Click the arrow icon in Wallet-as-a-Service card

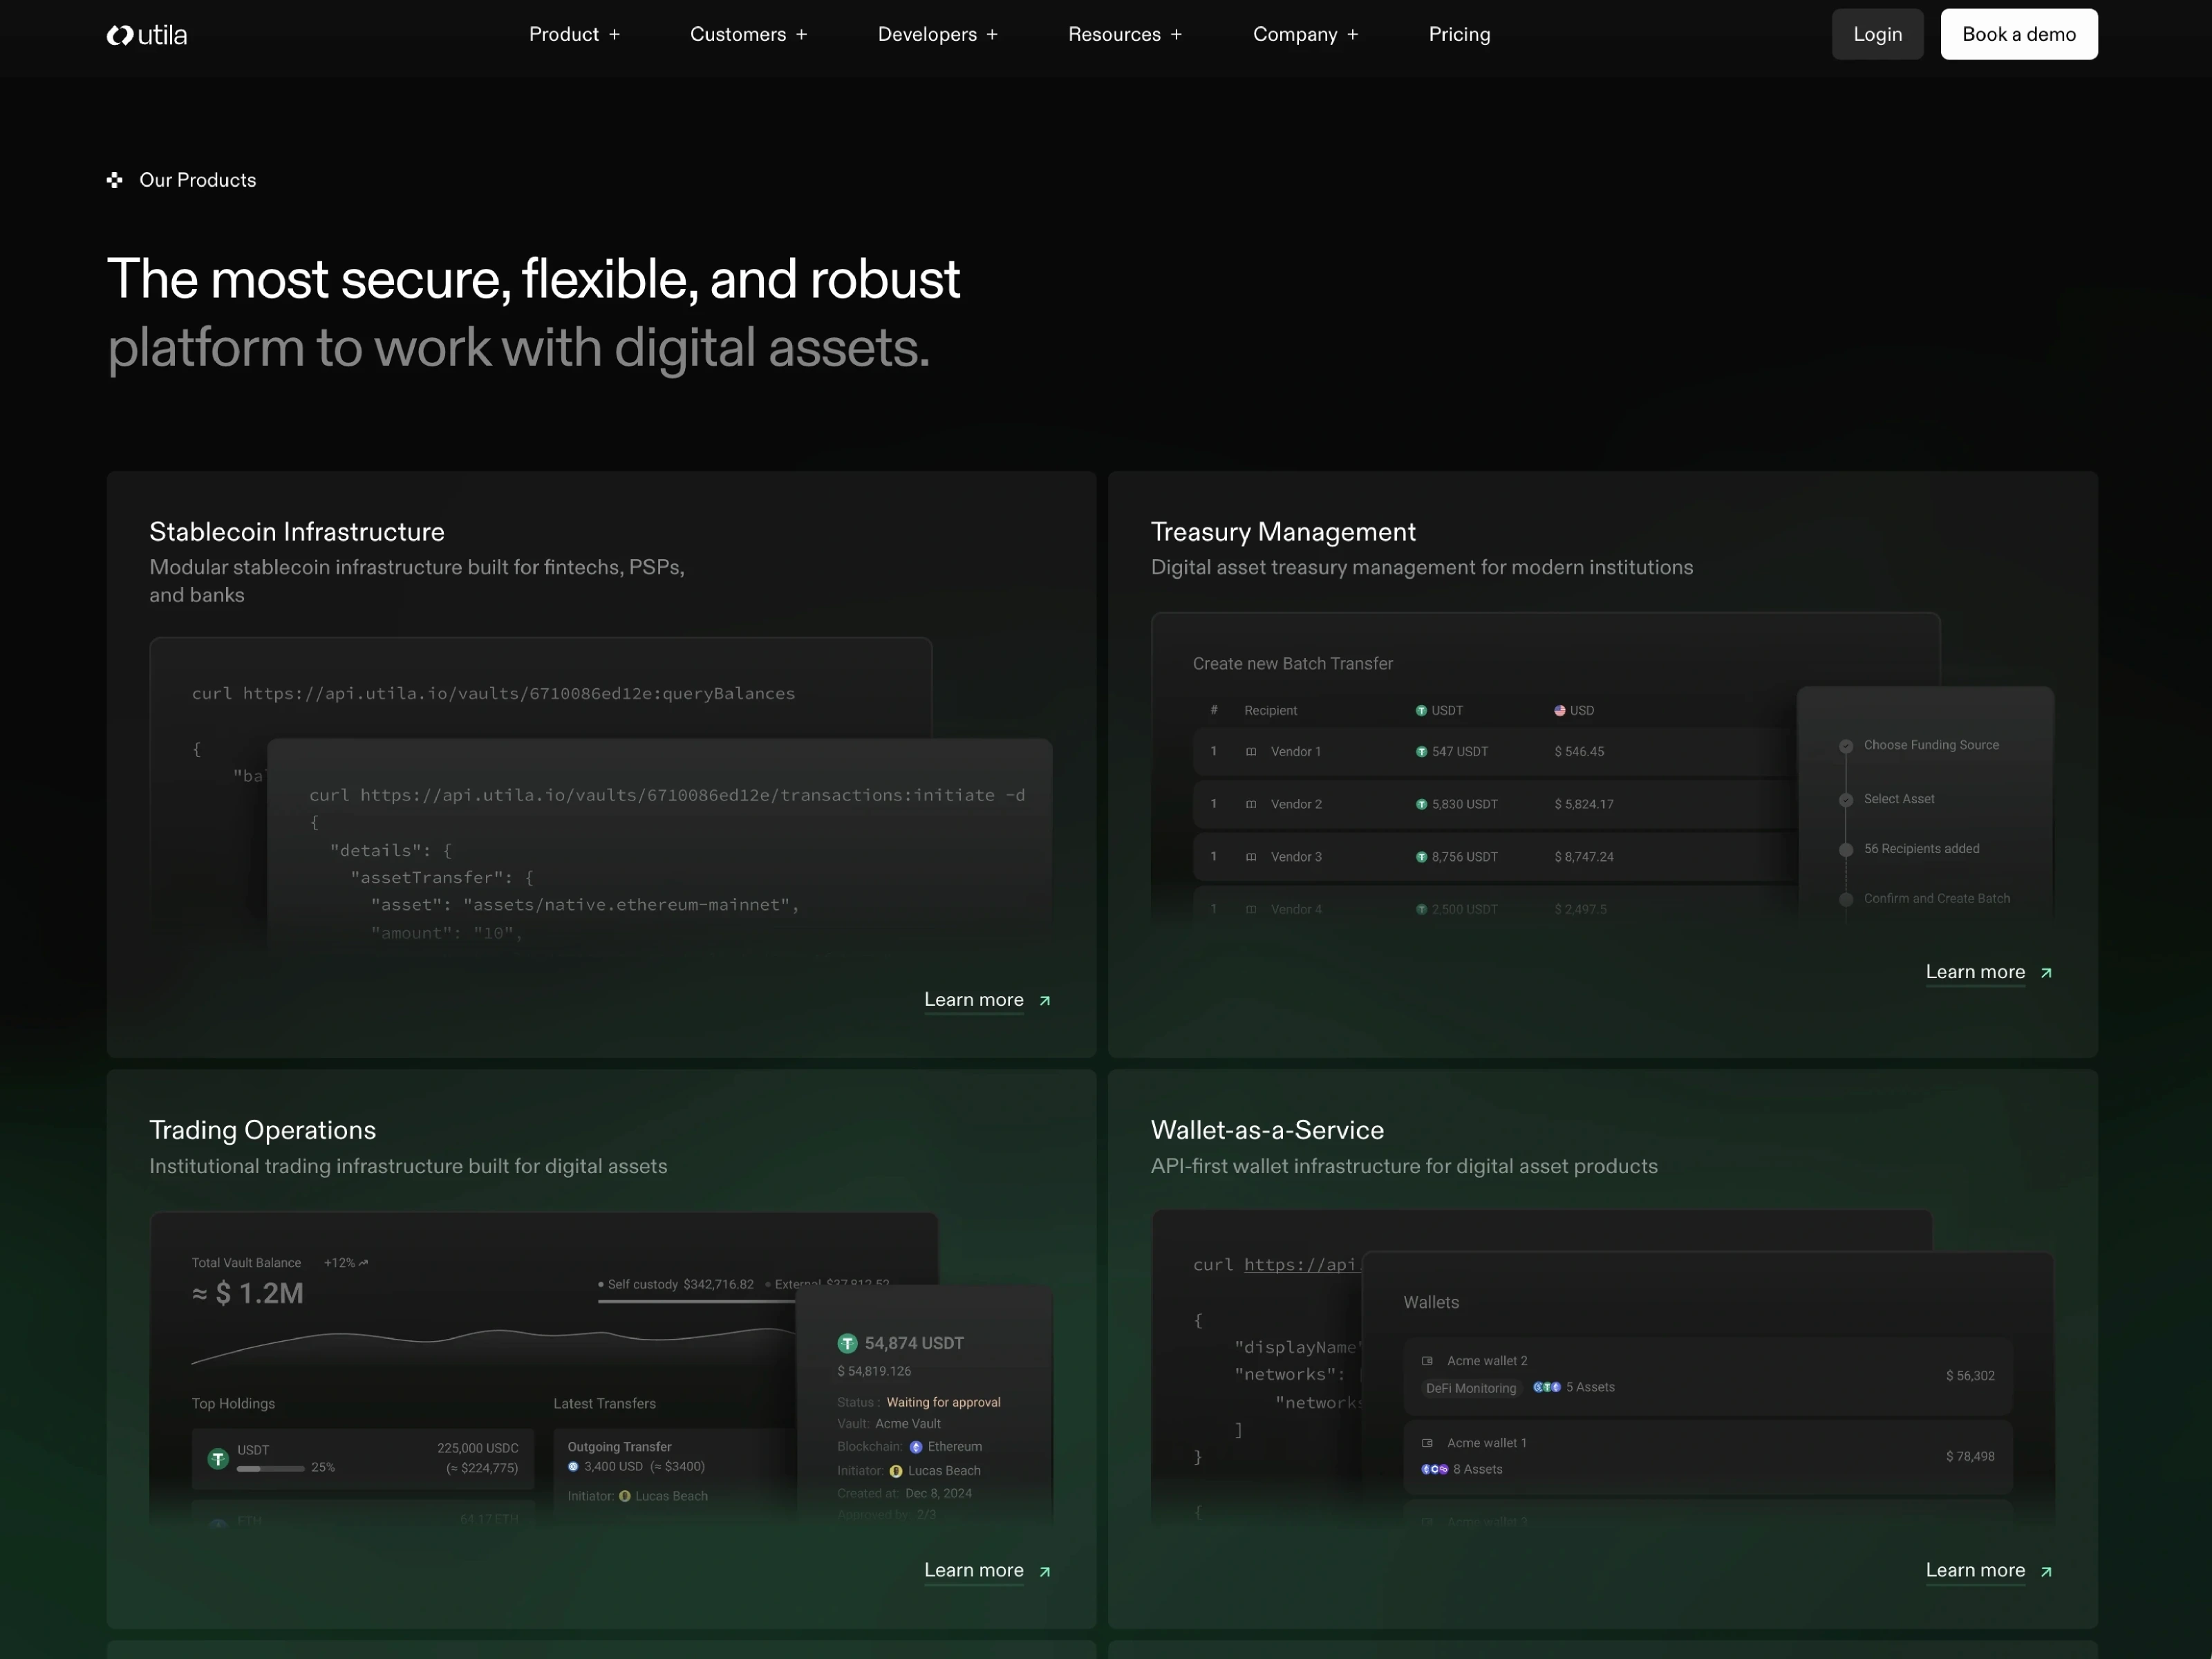tap(2046, 1572)
